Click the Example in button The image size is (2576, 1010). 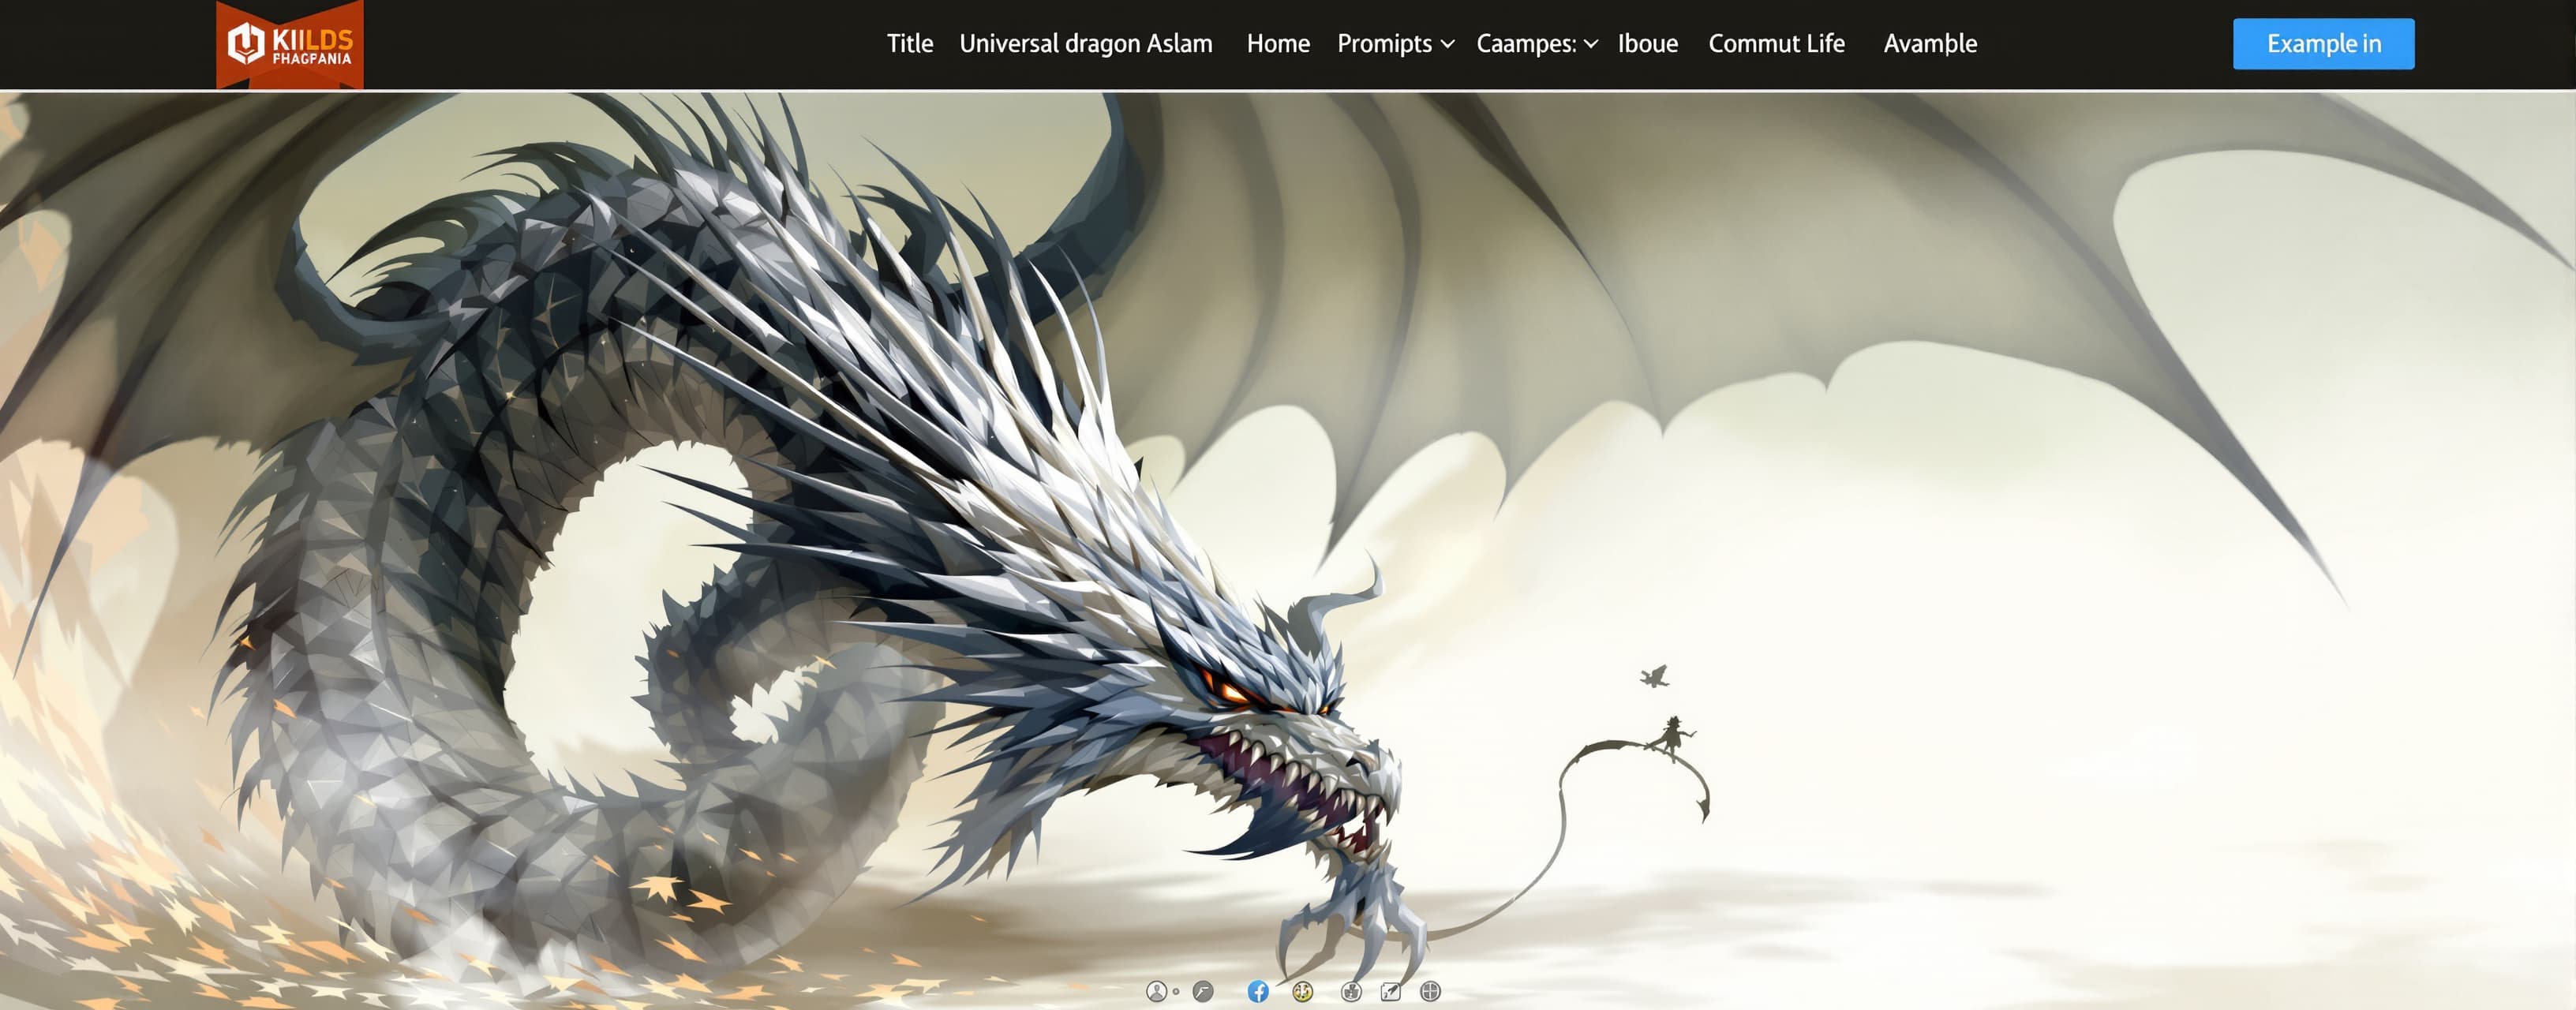[2323, 44]
